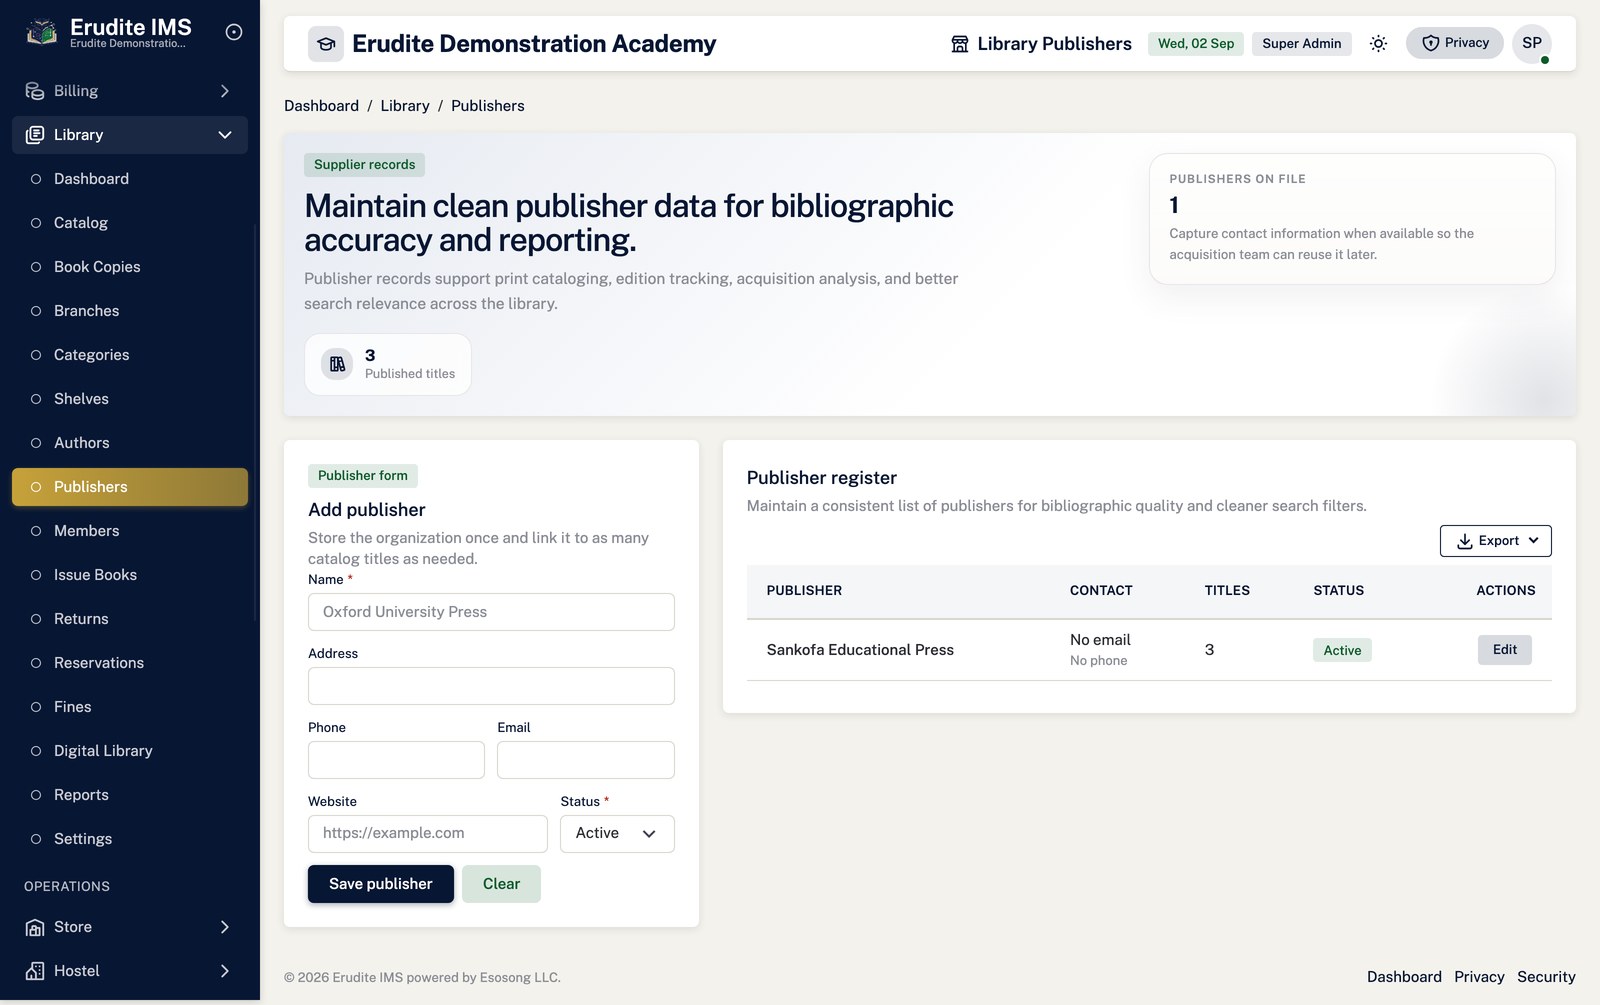
Task: Expand the Store menu chevron
Action: click(x=225, y=927)
